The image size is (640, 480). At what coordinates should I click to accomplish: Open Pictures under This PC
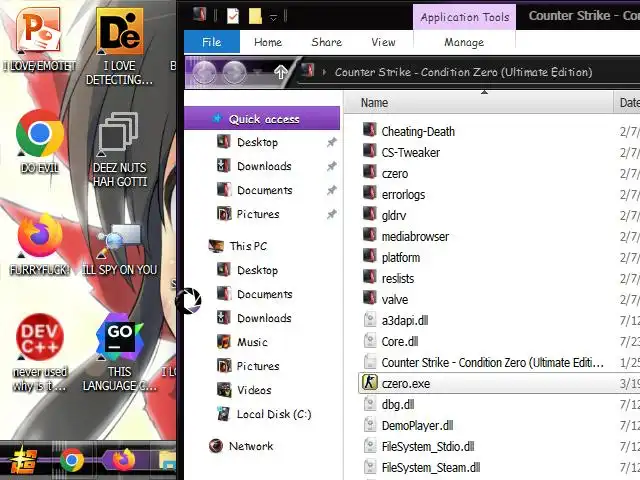click(x=258, y=366)
